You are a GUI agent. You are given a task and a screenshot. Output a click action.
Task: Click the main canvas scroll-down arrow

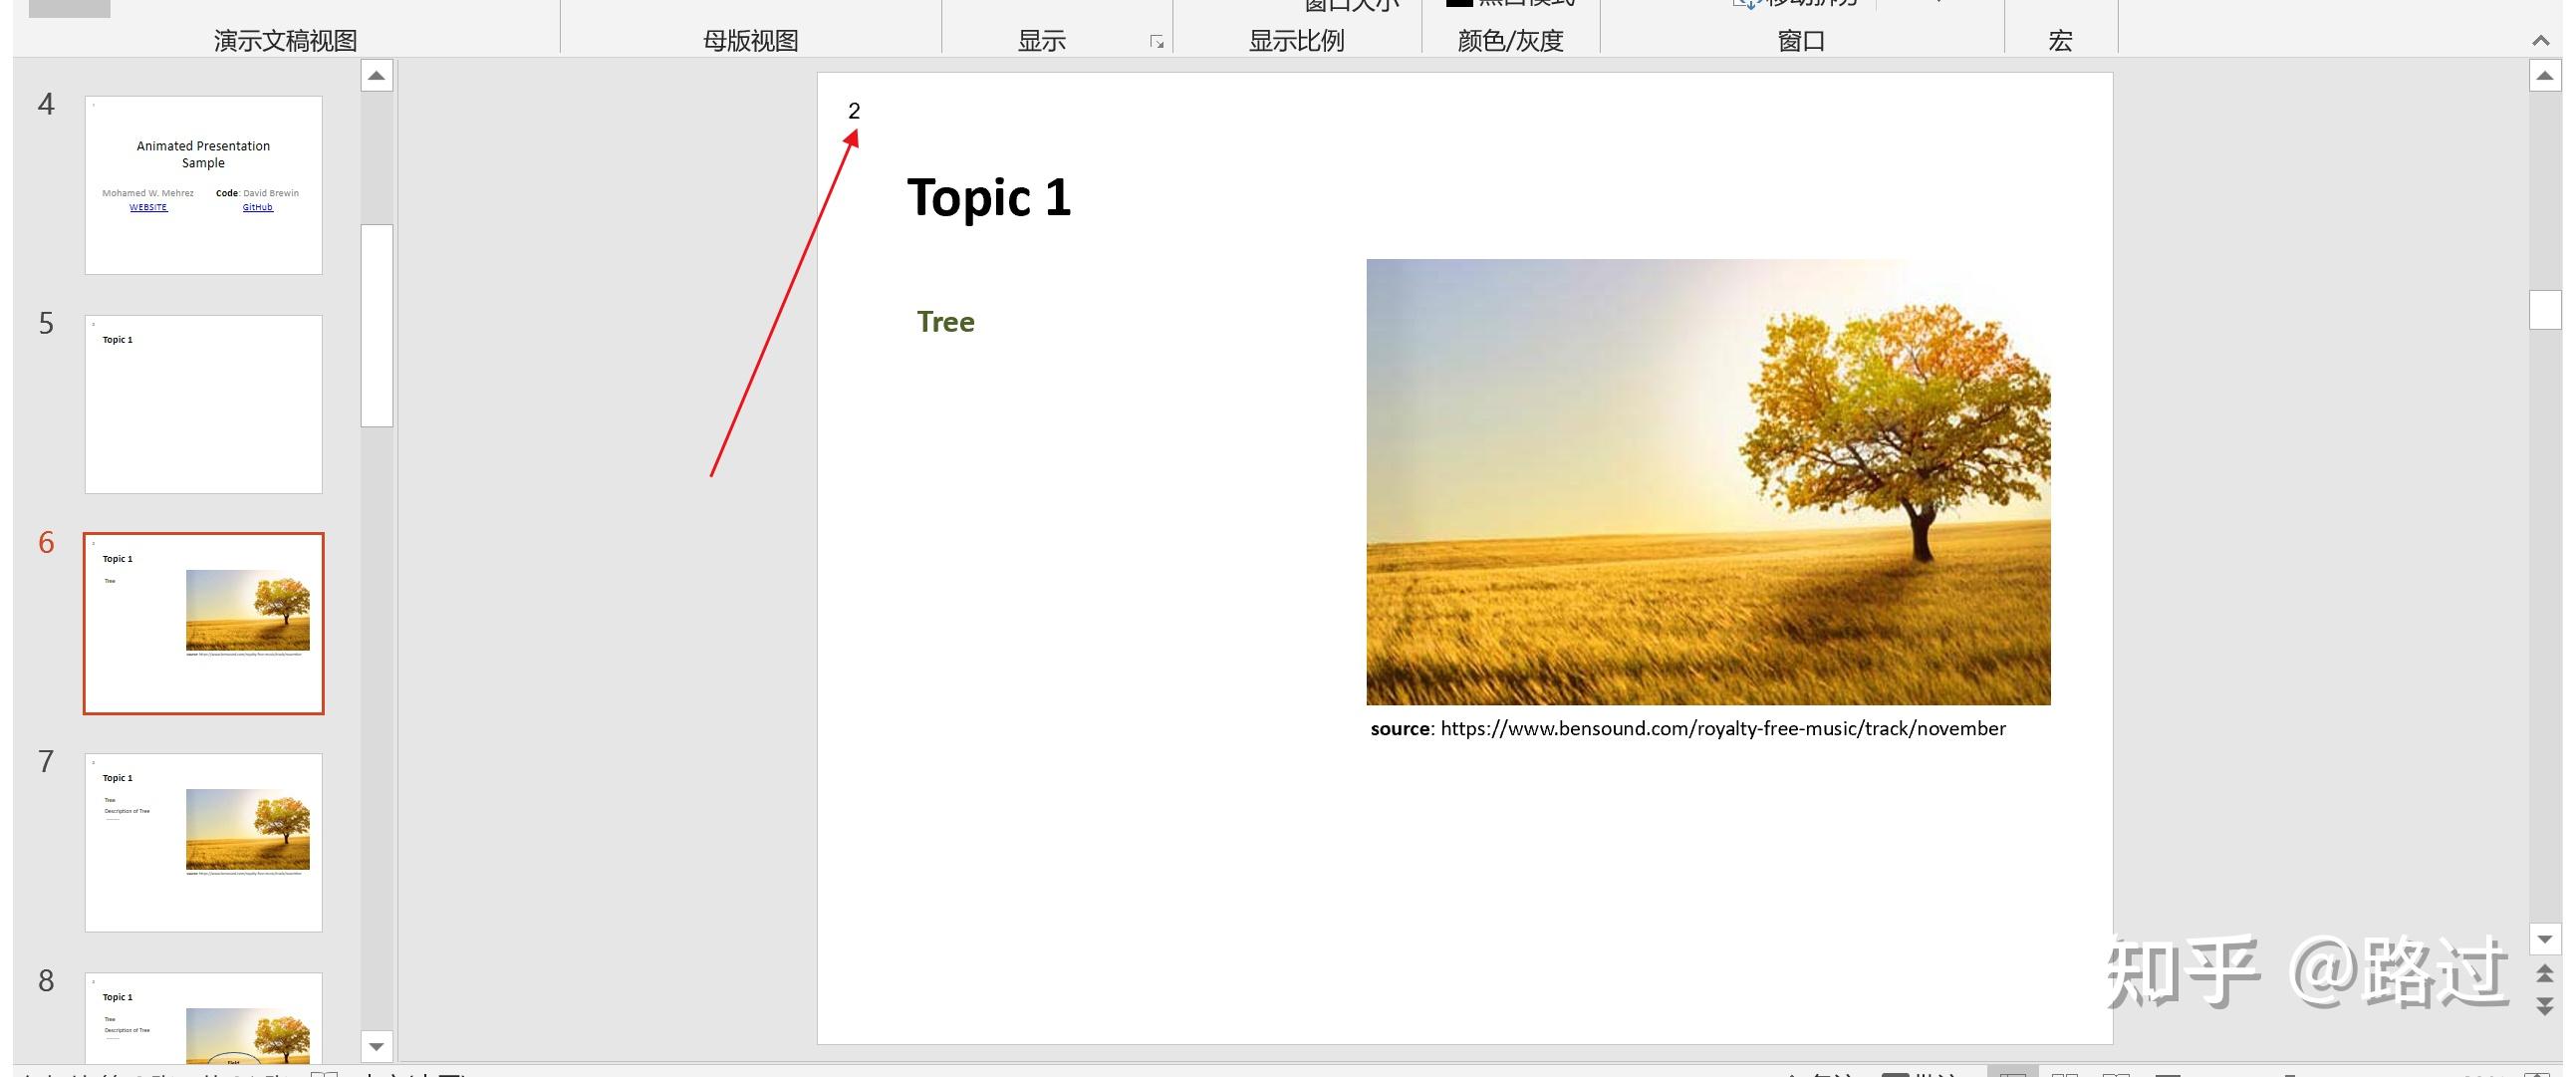point(2545,939)
